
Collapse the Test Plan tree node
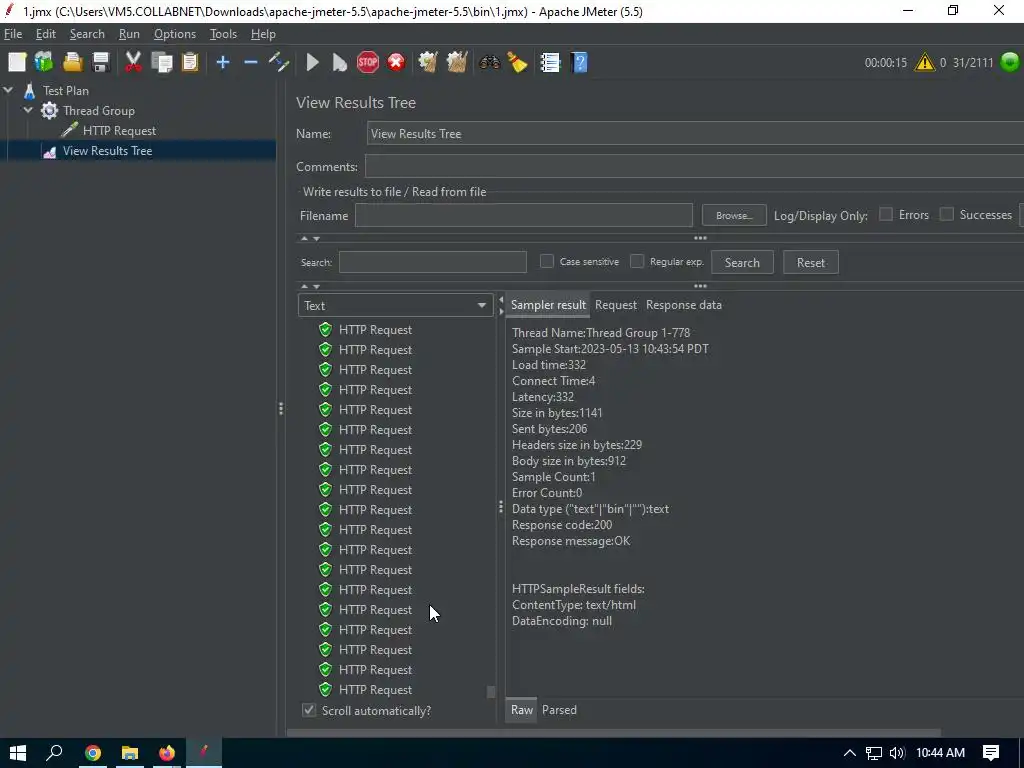coord(8,90)
